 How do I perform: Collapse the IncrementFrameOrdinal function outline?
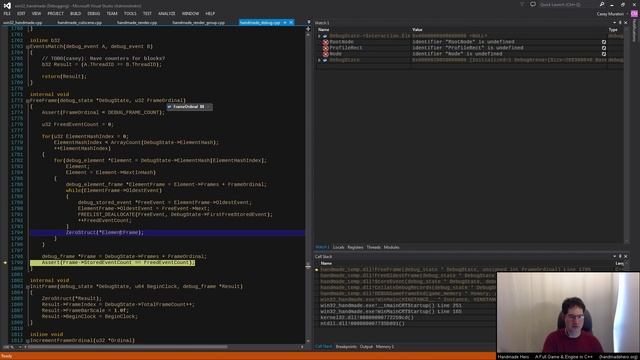[x=27, y=340]
